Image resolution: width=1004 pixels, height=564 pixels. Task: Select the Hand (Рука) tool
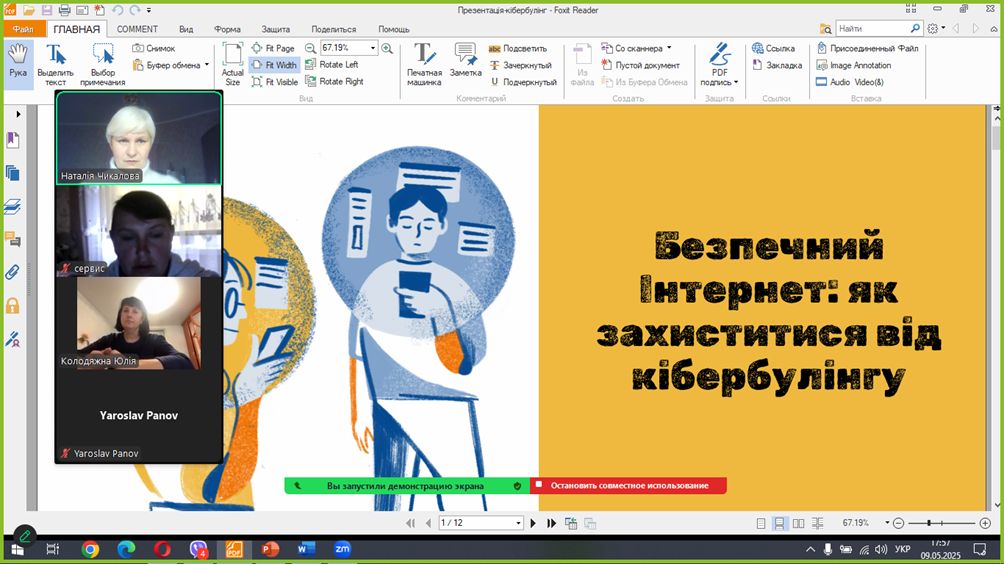18,62
